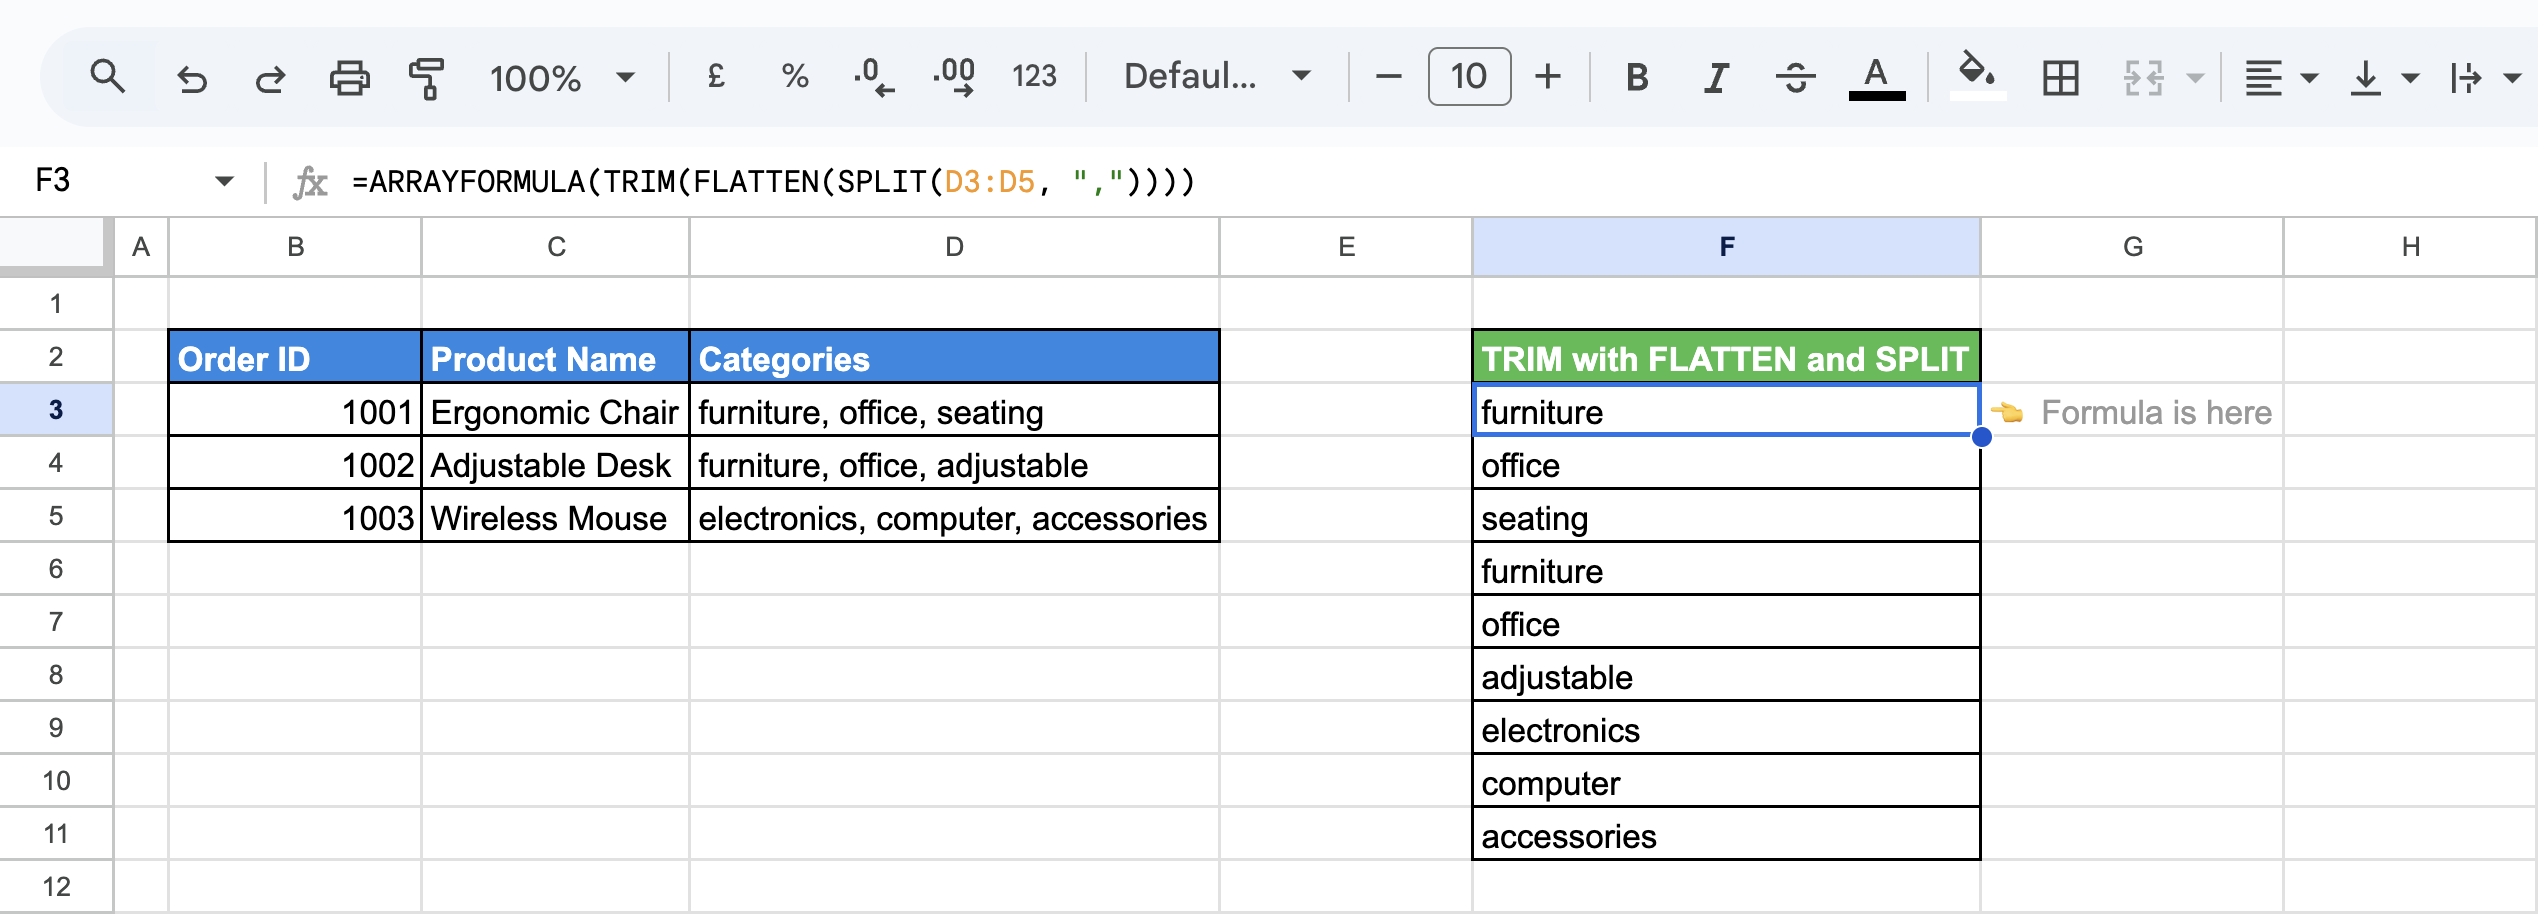Expand the text wrapping dropdown arrow
Image resolution: width=2538 pixels, height=914 pixels.
click(x=2512, y=77)
